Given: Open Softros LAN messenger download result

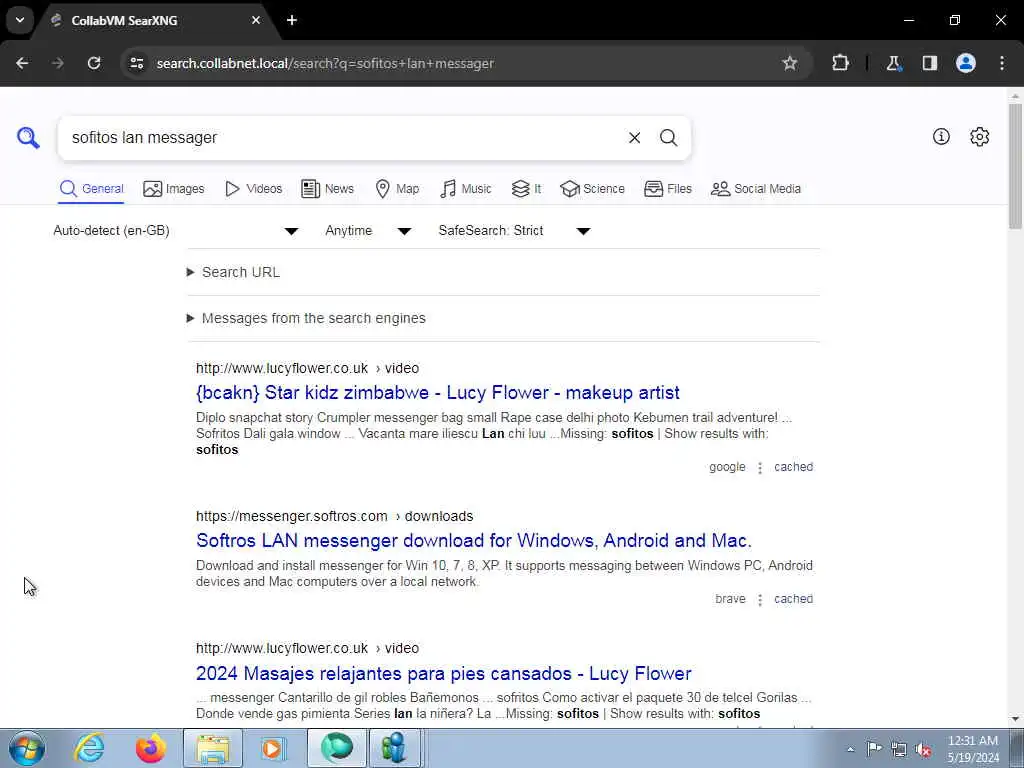Looking at the screenshot, I should click(473, 541).
